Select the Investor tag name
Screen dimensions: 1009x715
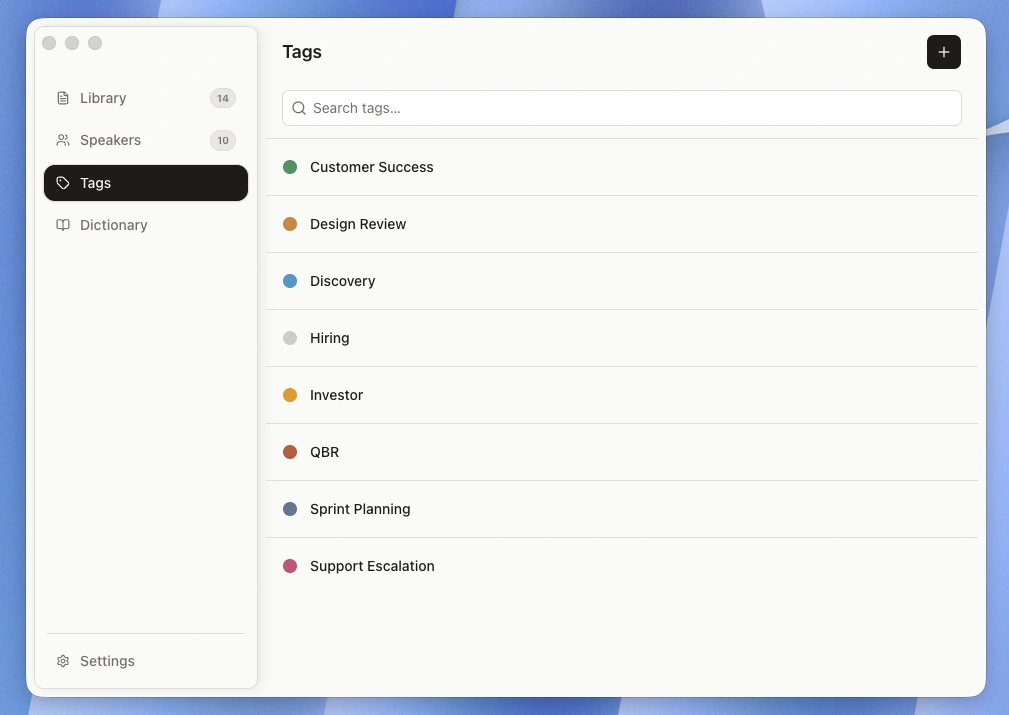point(336,395)
